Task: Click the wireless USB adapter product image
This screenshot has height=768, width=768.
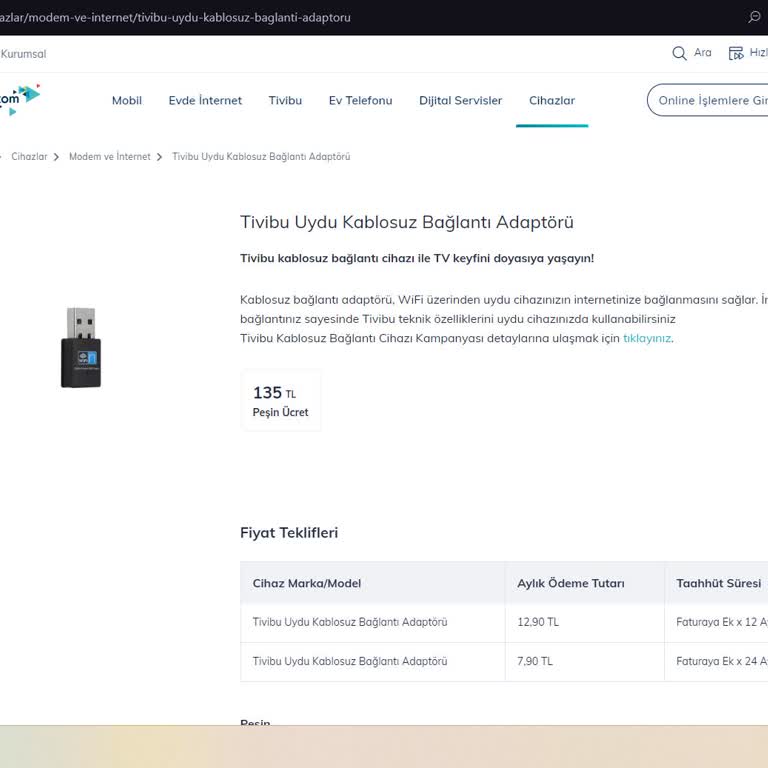Action: (x=81, y=348)
